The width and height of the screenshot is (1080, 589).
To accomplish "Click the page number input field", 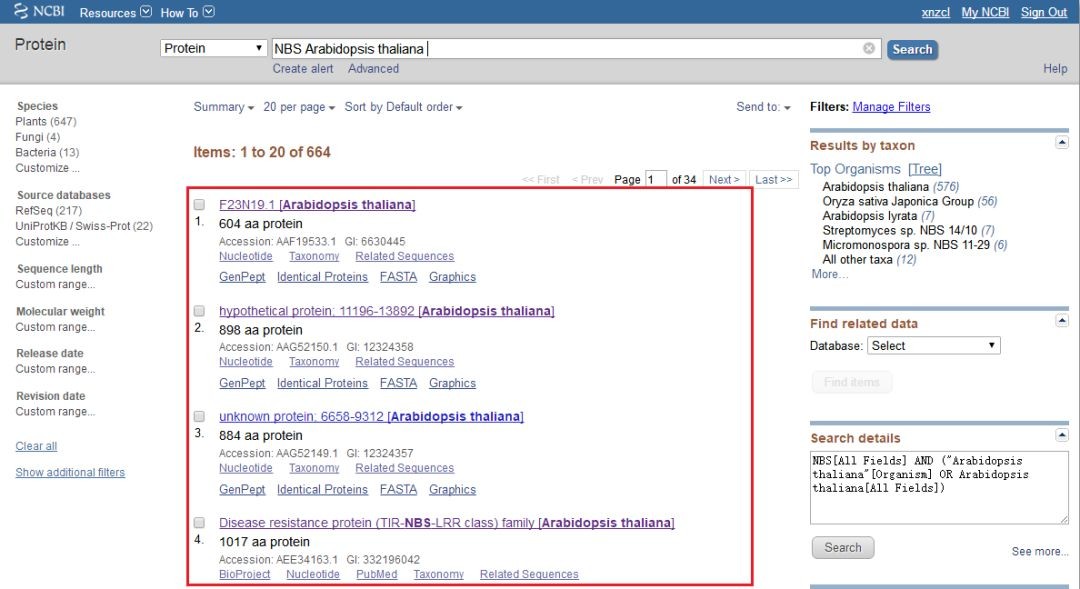I will [x=656, y=180].
